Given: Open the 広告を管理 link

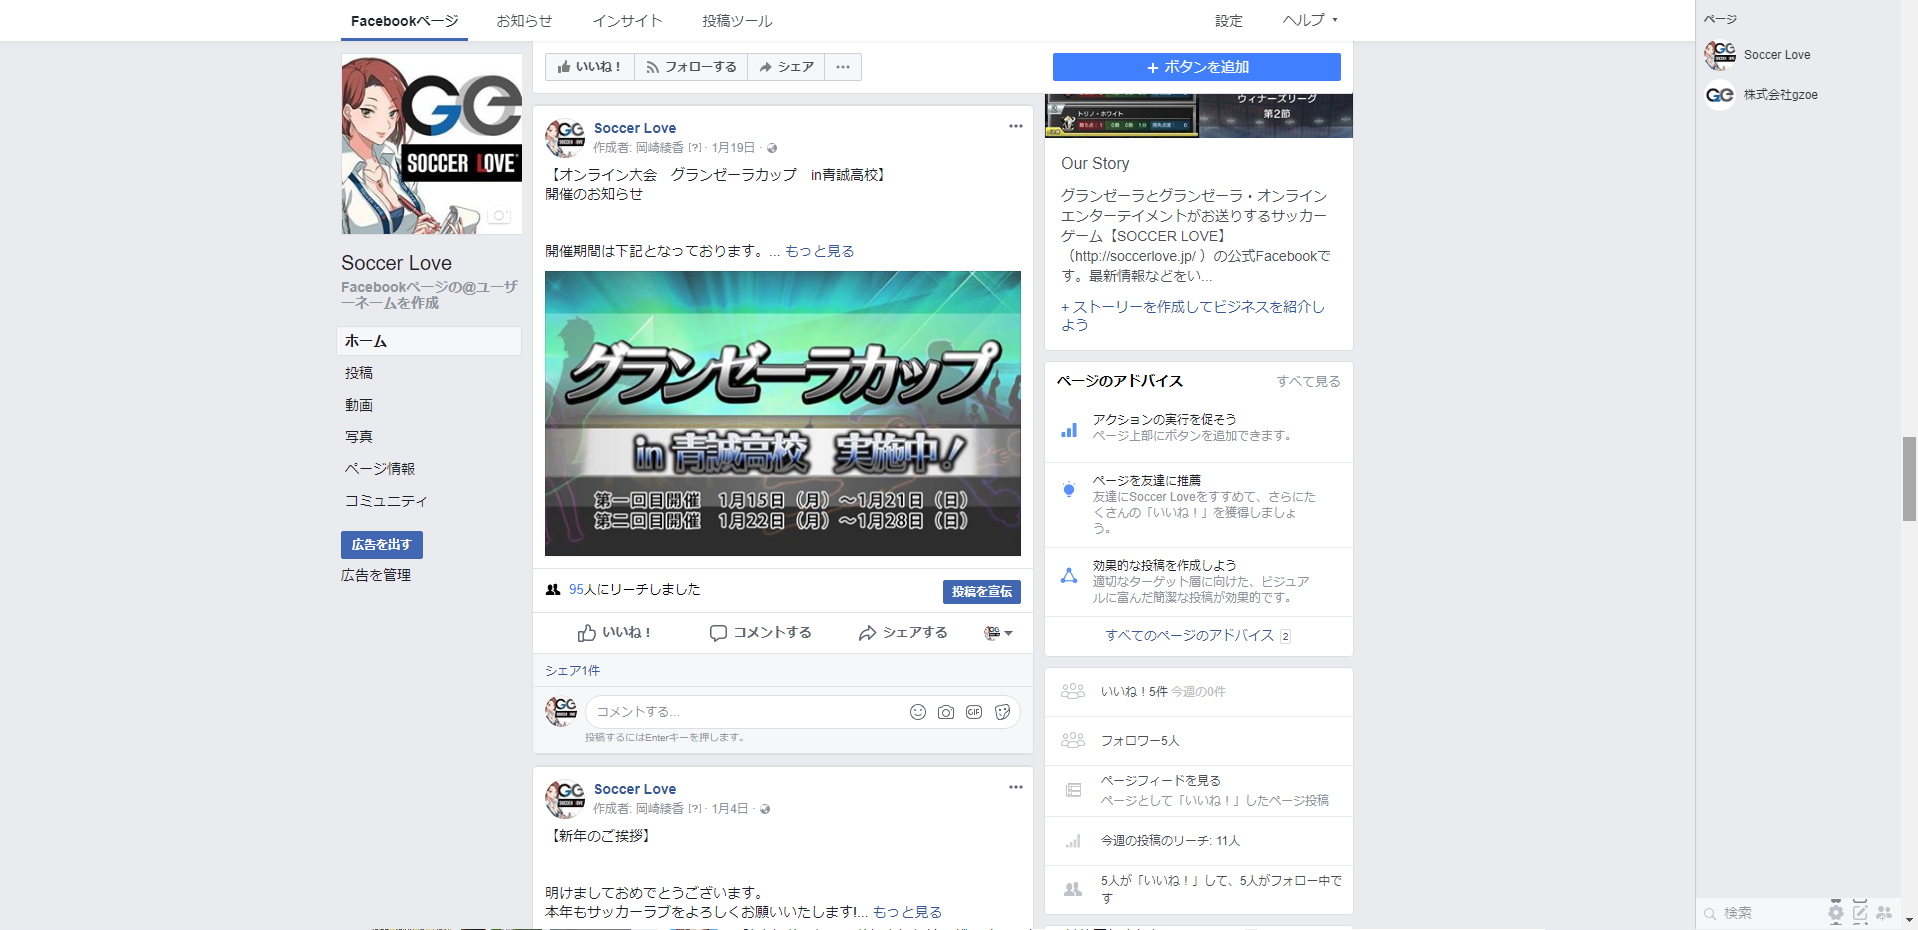Looking at the screenshot, I should point(376,575).
